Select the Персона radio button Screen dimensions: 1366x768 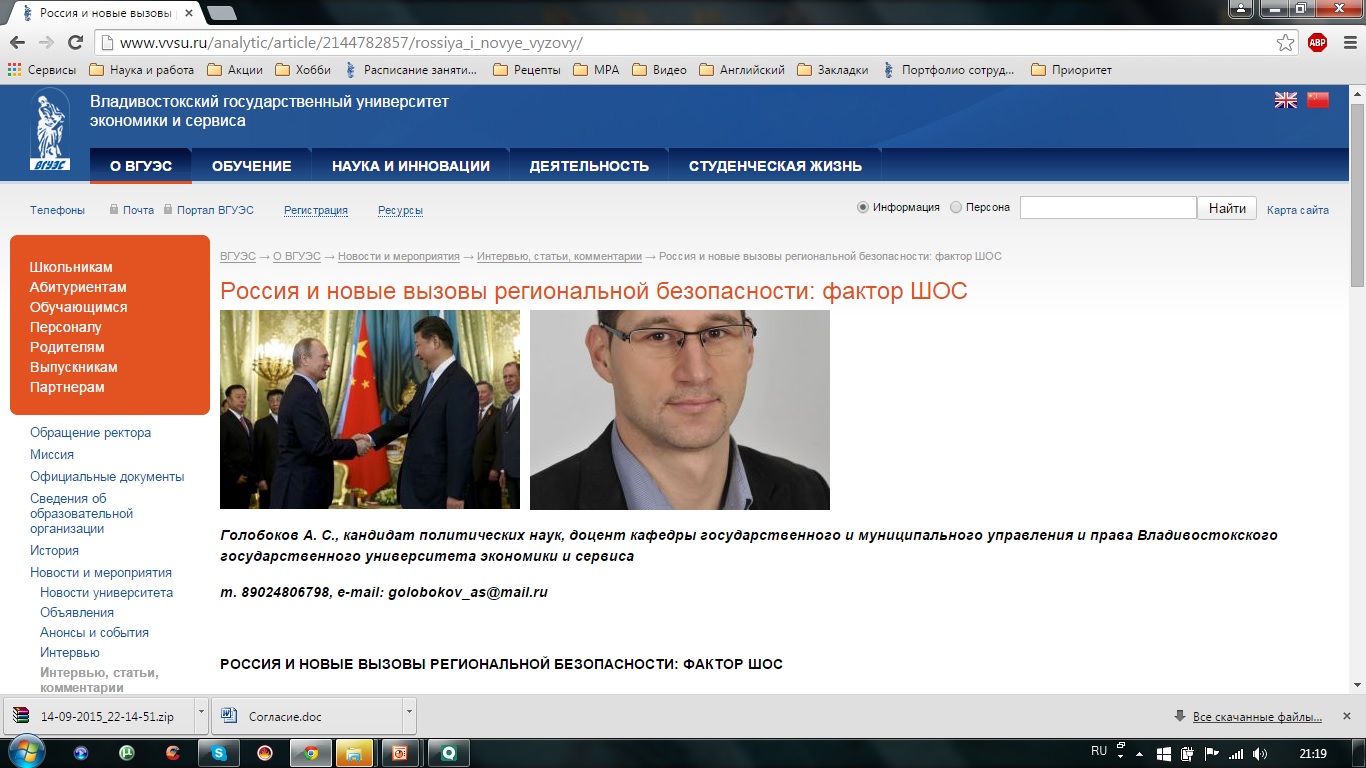(x=956, y=208)
